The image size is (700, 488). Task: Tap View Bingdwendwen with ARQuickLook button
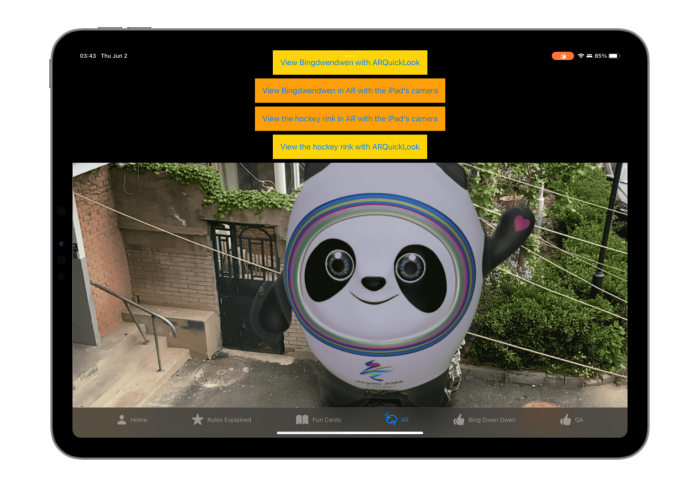(350, 63)
